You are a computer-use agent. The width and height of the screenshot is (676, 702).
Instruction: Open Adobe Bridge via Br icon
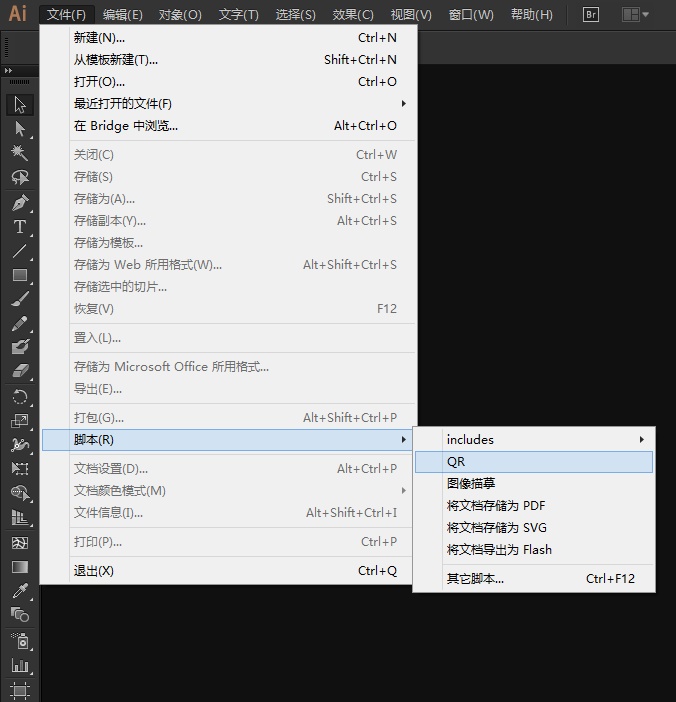pyautogui.click(x=591, y=15)
